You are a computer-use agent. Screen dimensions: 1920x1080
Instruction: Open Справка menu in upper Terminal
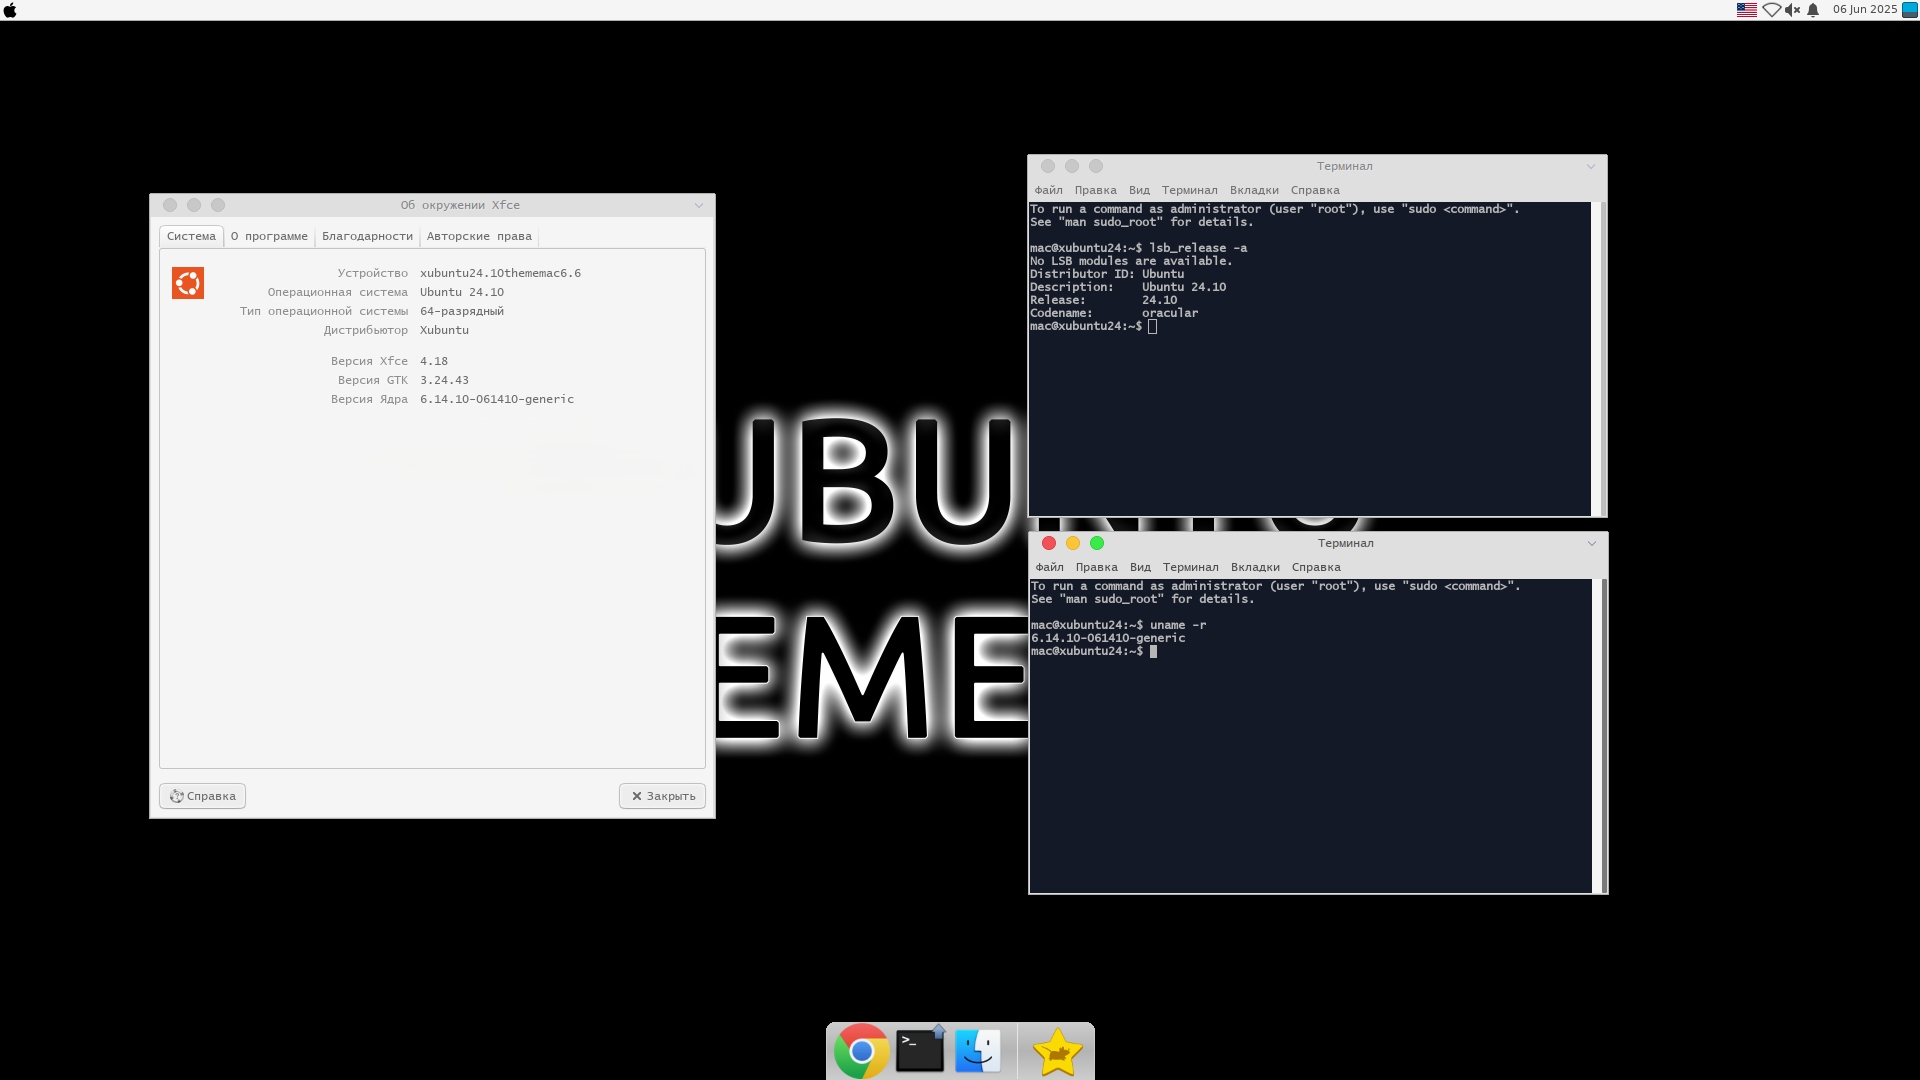click(1315, 190)
